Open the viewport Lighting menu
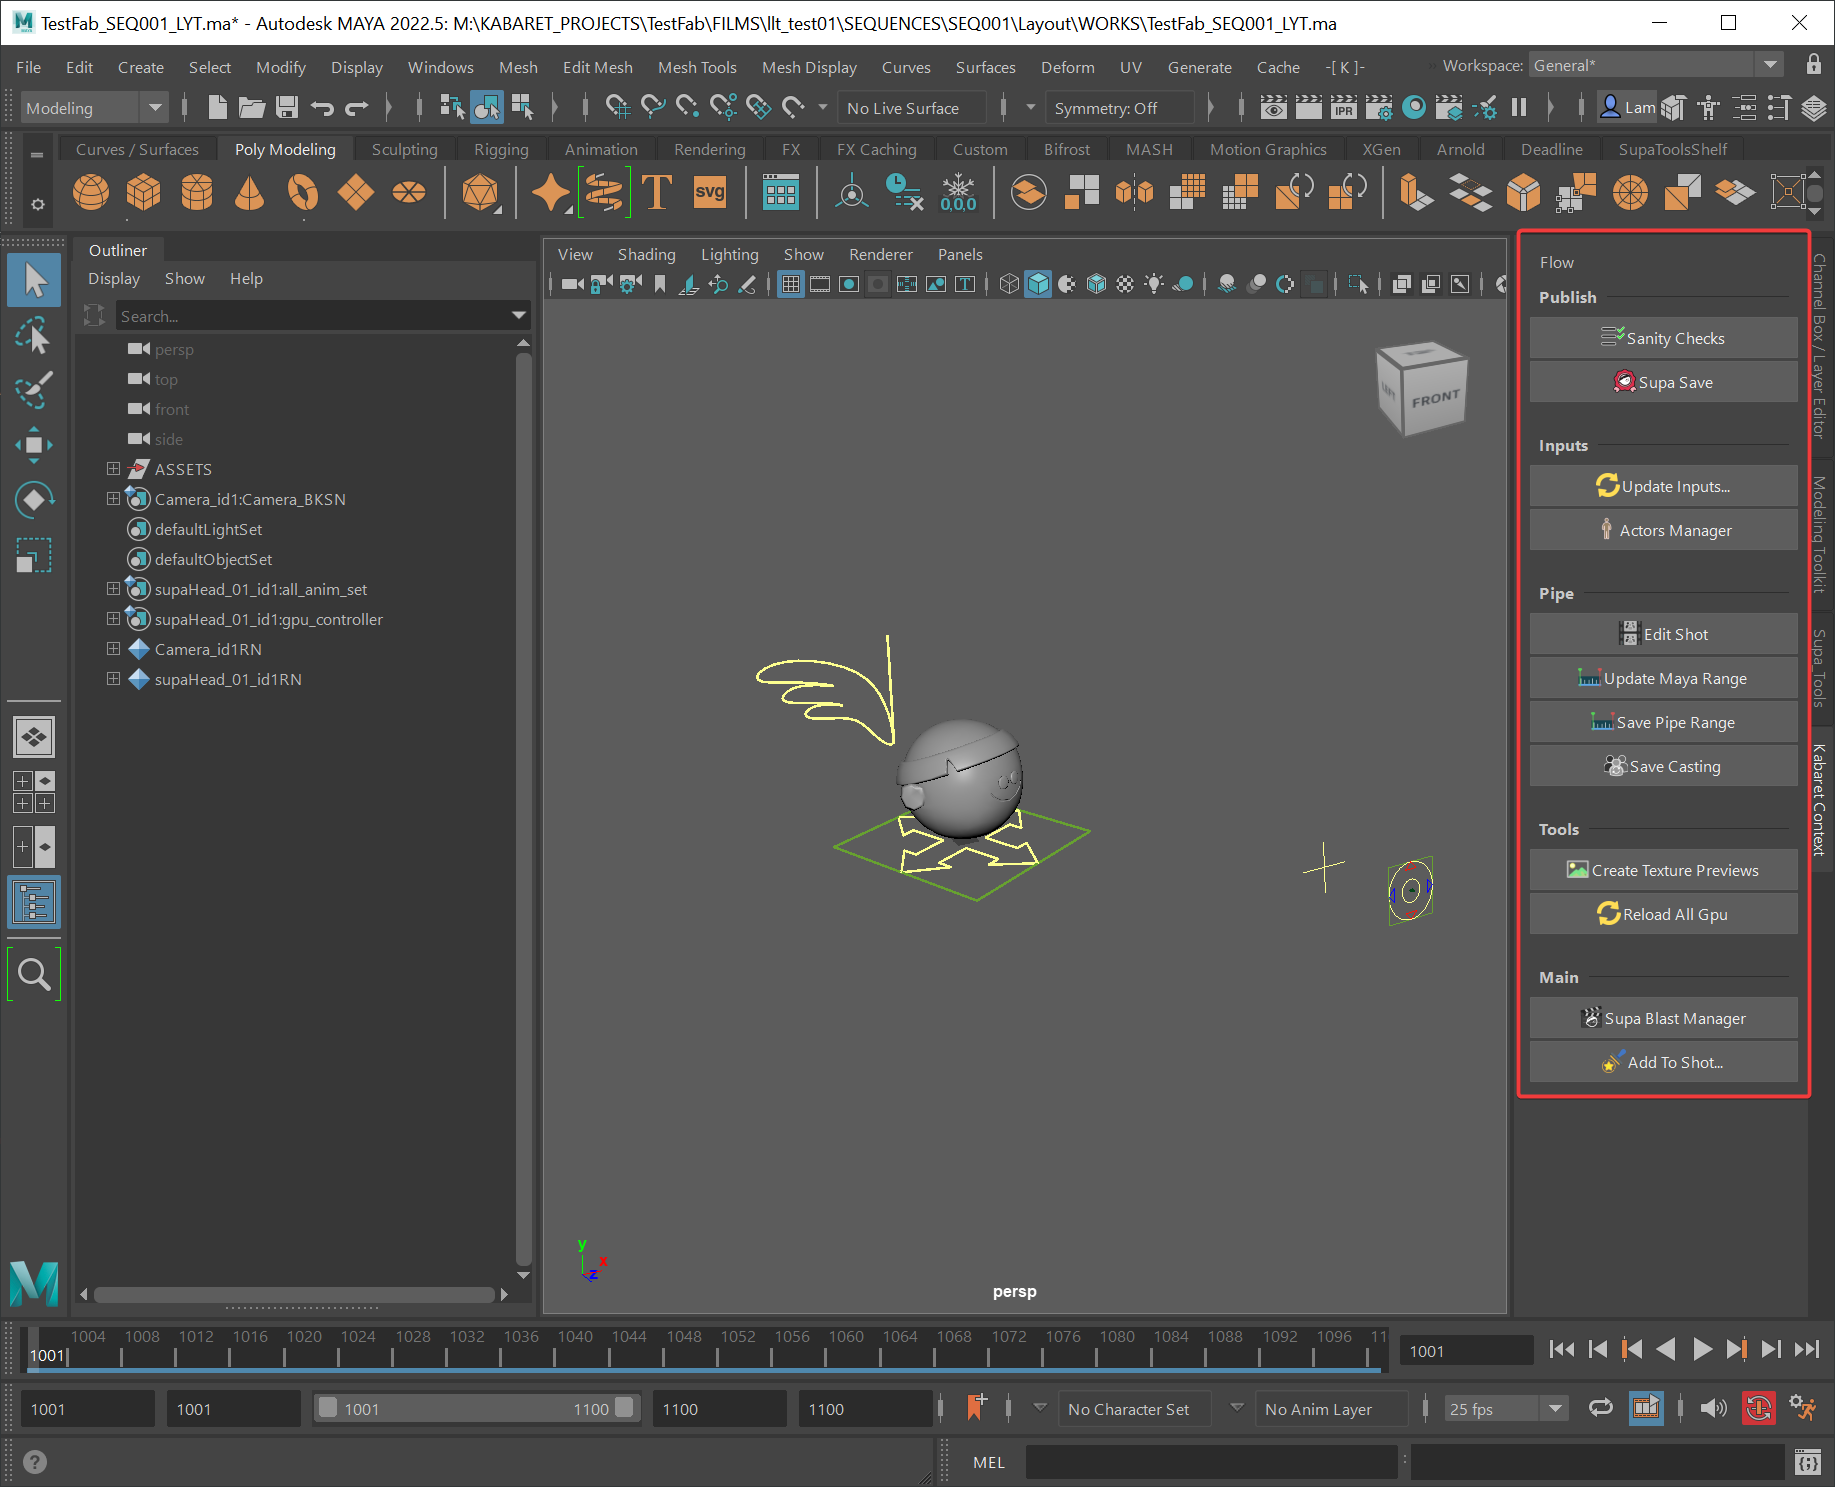Screen dimensions: 1835x1487 pos(729,255)
